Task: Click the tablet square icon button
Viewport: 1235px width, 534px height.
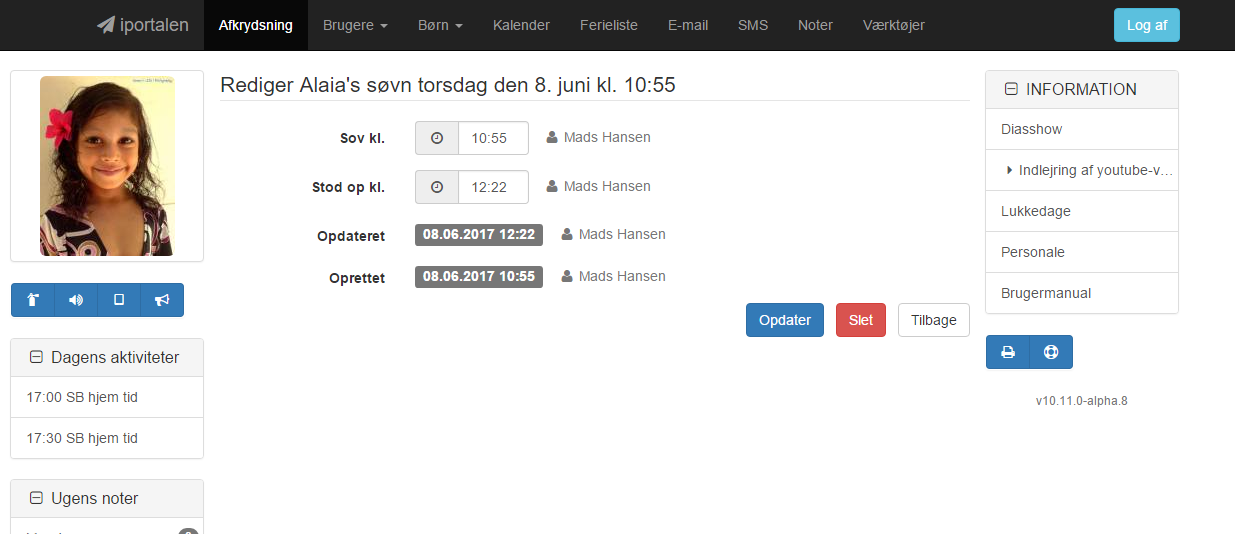Action: (119, 300)
